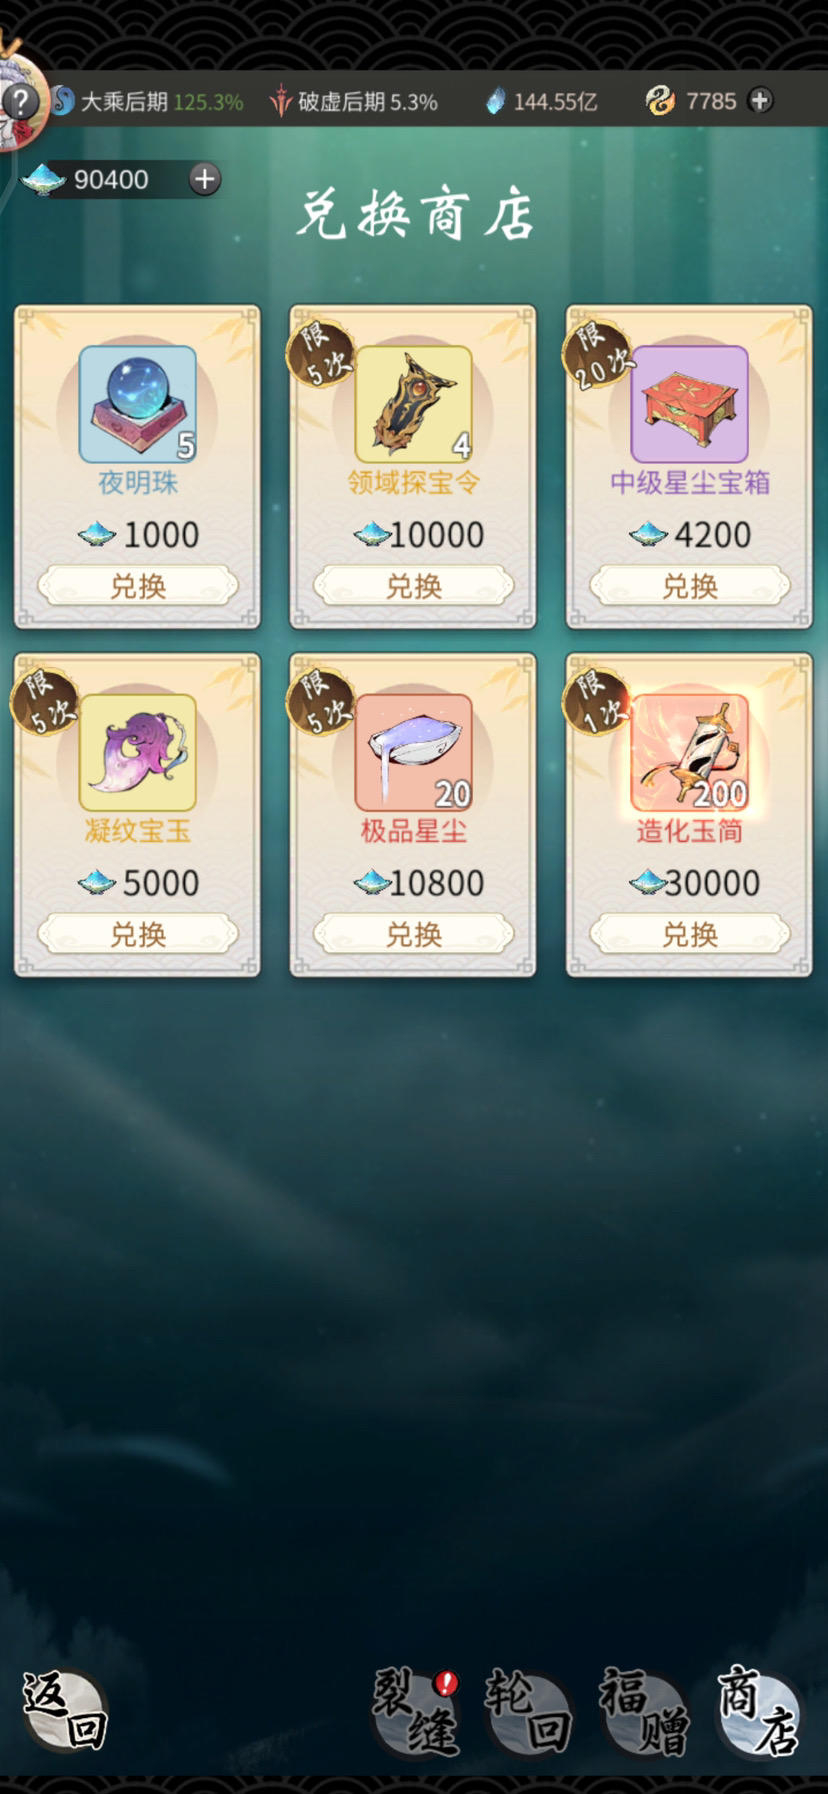828x1794 pixels.
Task: Tap the 夜明珱 orb item icon
Action: [x=138, y=404]
